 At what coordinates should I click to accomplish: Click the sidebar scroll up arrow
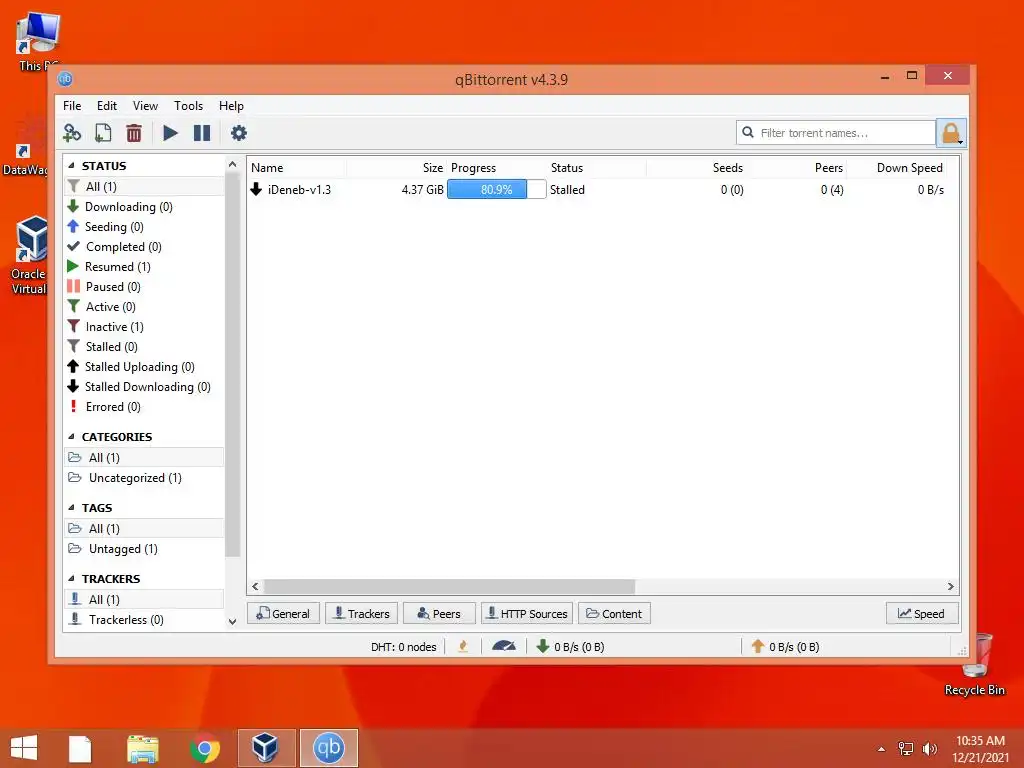(232, 165)
